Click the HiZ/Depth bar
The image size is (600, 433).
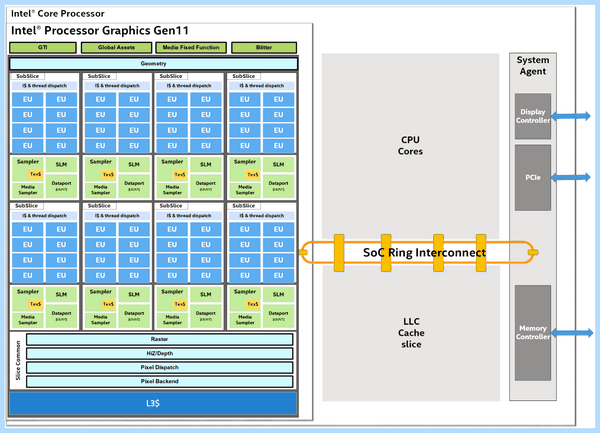coord(160,353)
